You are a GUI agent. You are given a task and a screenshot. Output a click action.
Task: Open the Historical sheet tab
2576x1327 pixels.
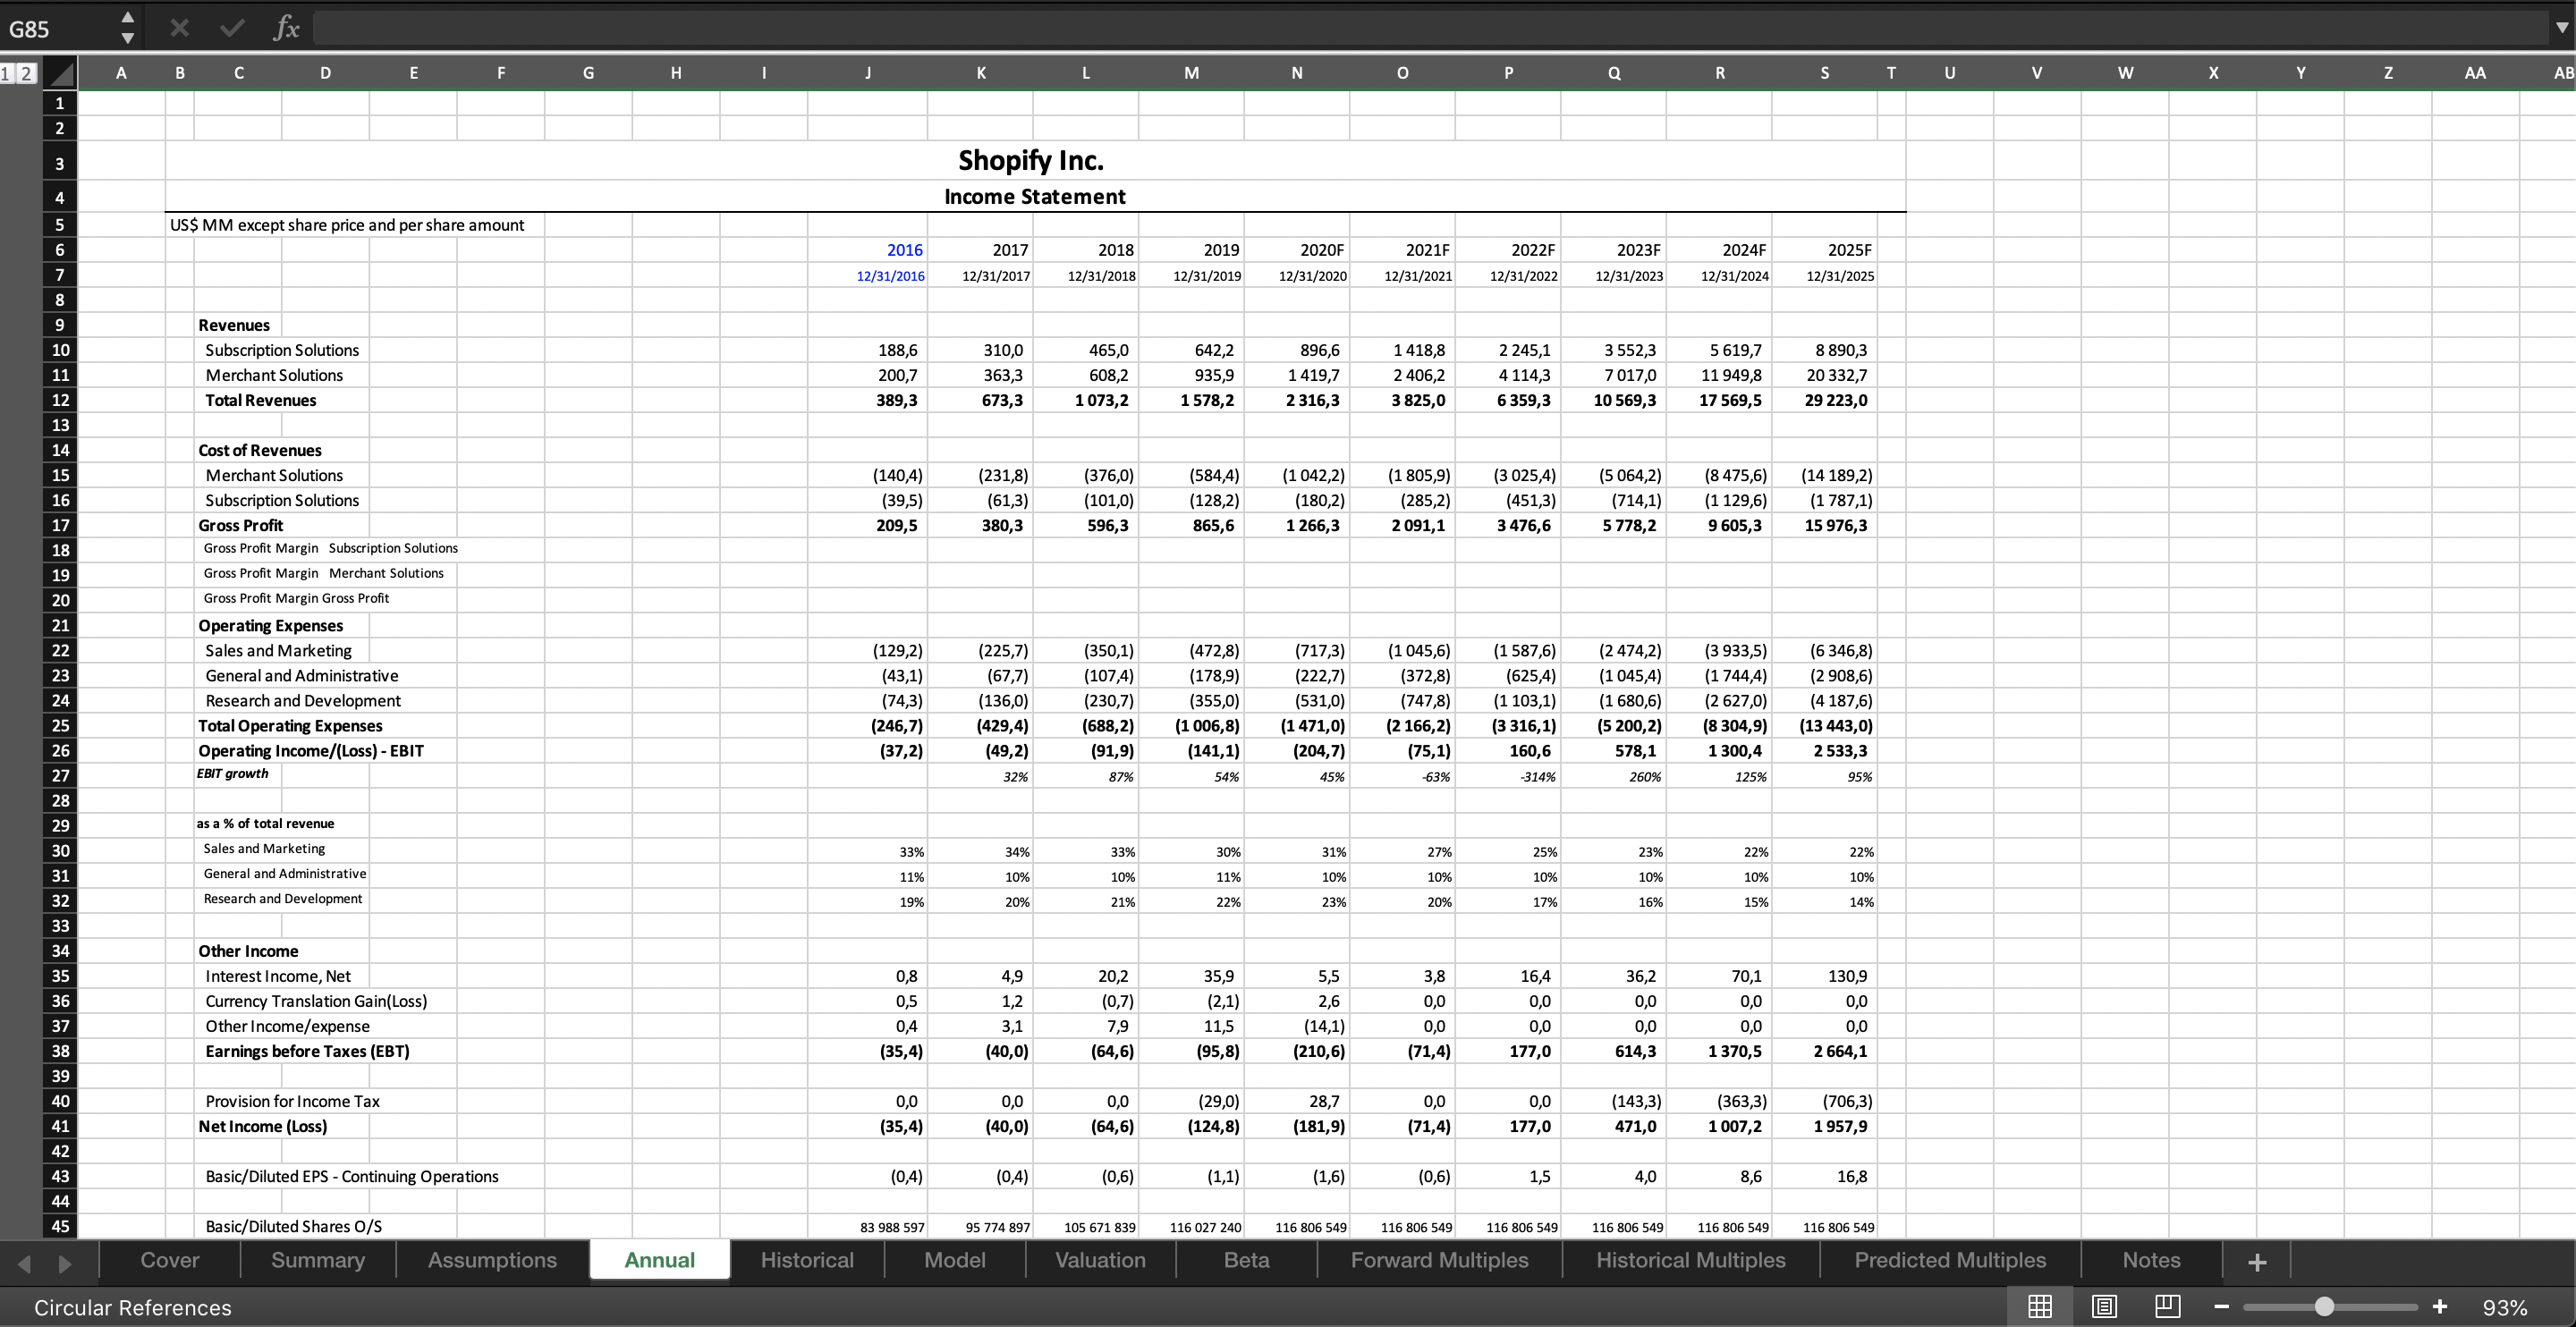tap(807, 1260)
